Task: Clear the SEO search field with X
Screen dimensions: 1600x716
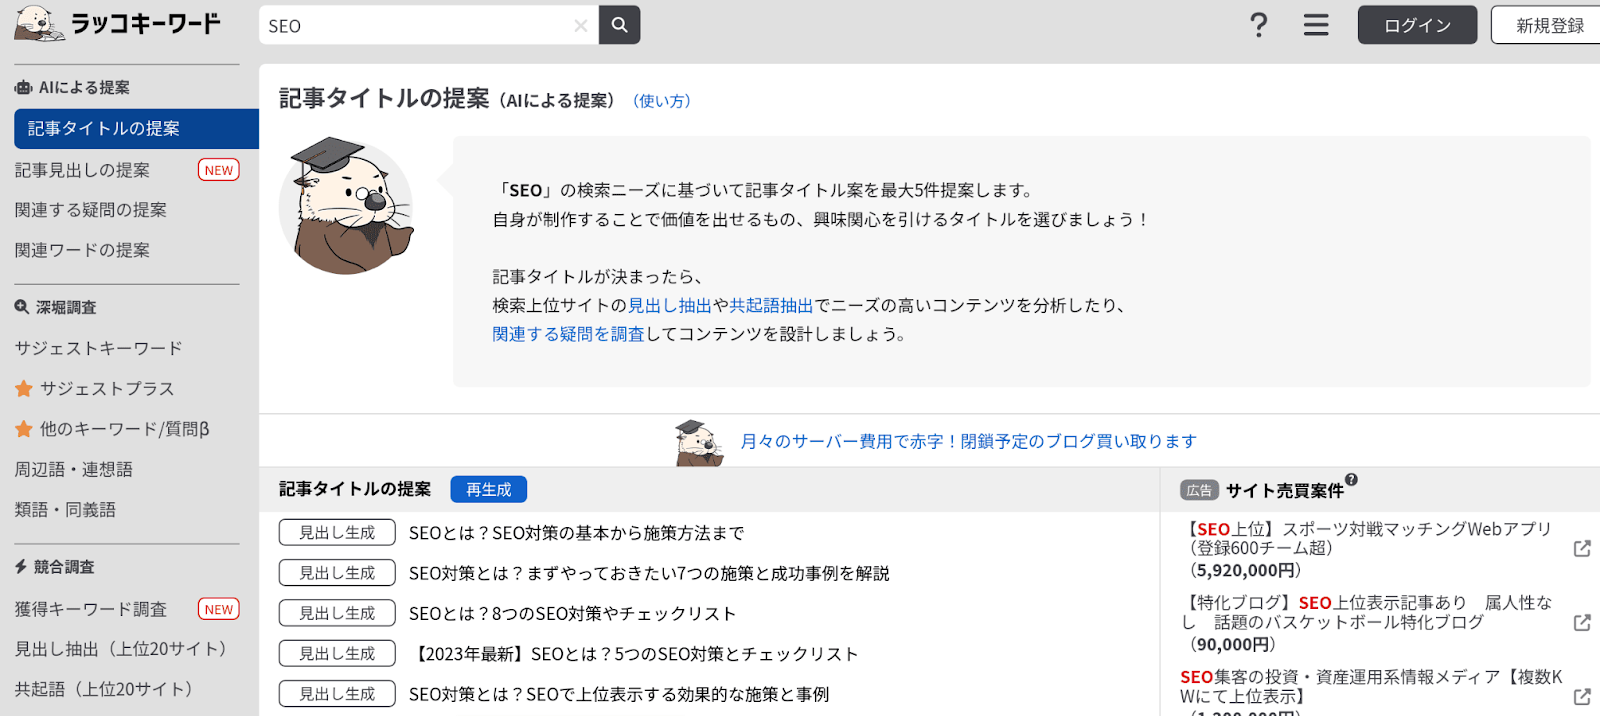Action: pos(580,26)
